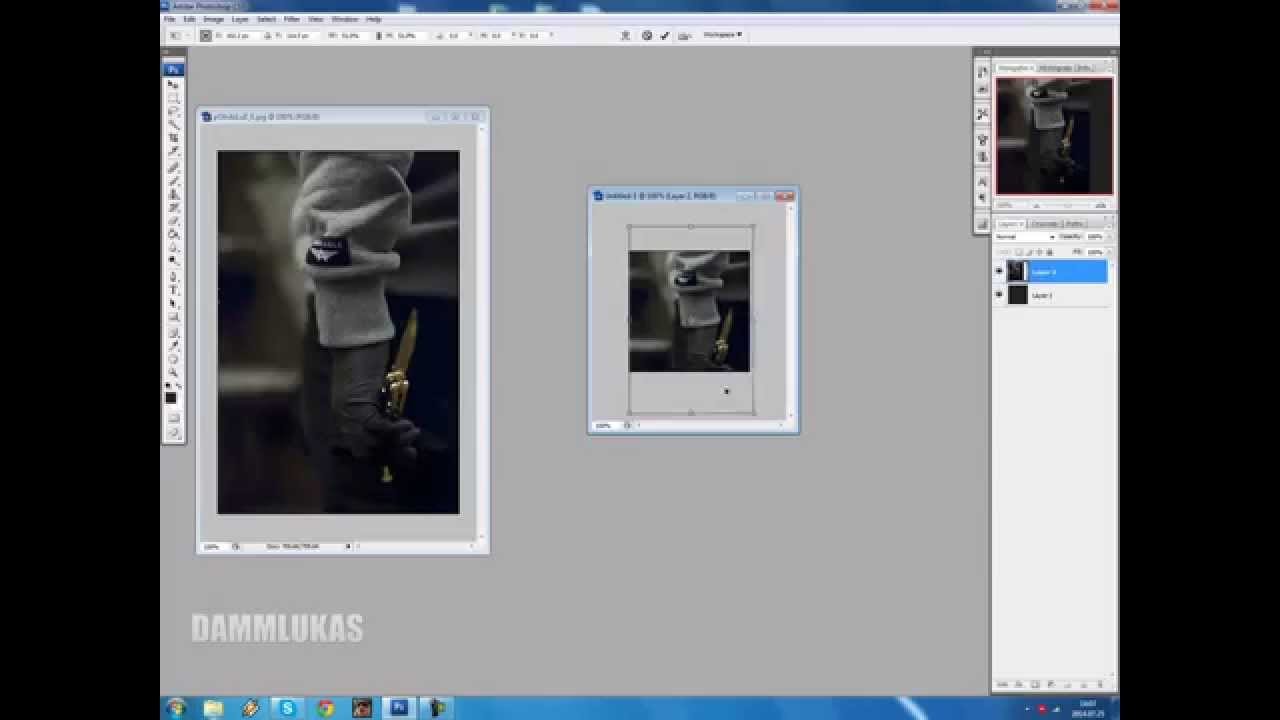
Task: Open the Normal blend mode dropdown
Action: [x=1025, y=237]
